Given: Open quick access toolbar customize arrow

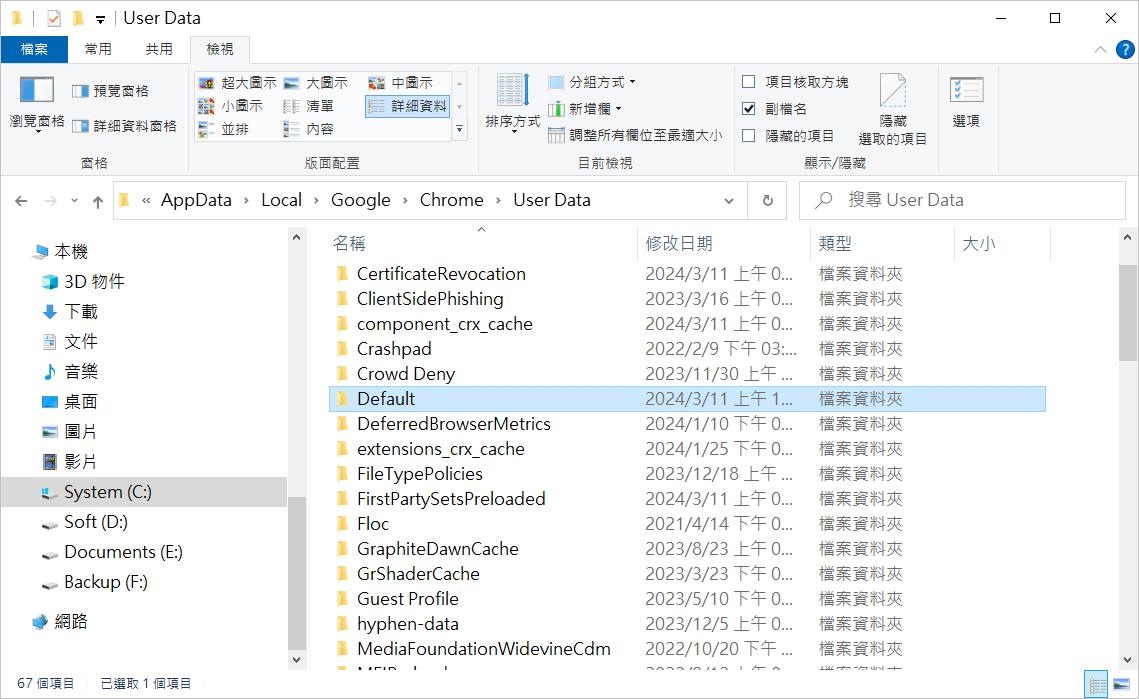Looking at the screenshot, I should (100, 20).
